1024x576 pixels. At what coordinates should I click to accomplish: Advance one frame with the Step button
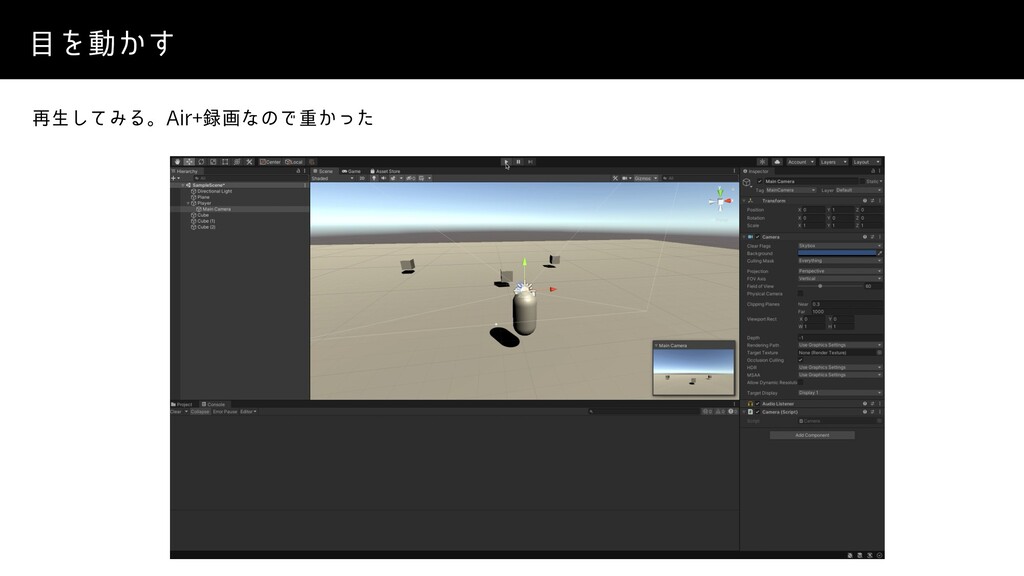click(530, 162)
